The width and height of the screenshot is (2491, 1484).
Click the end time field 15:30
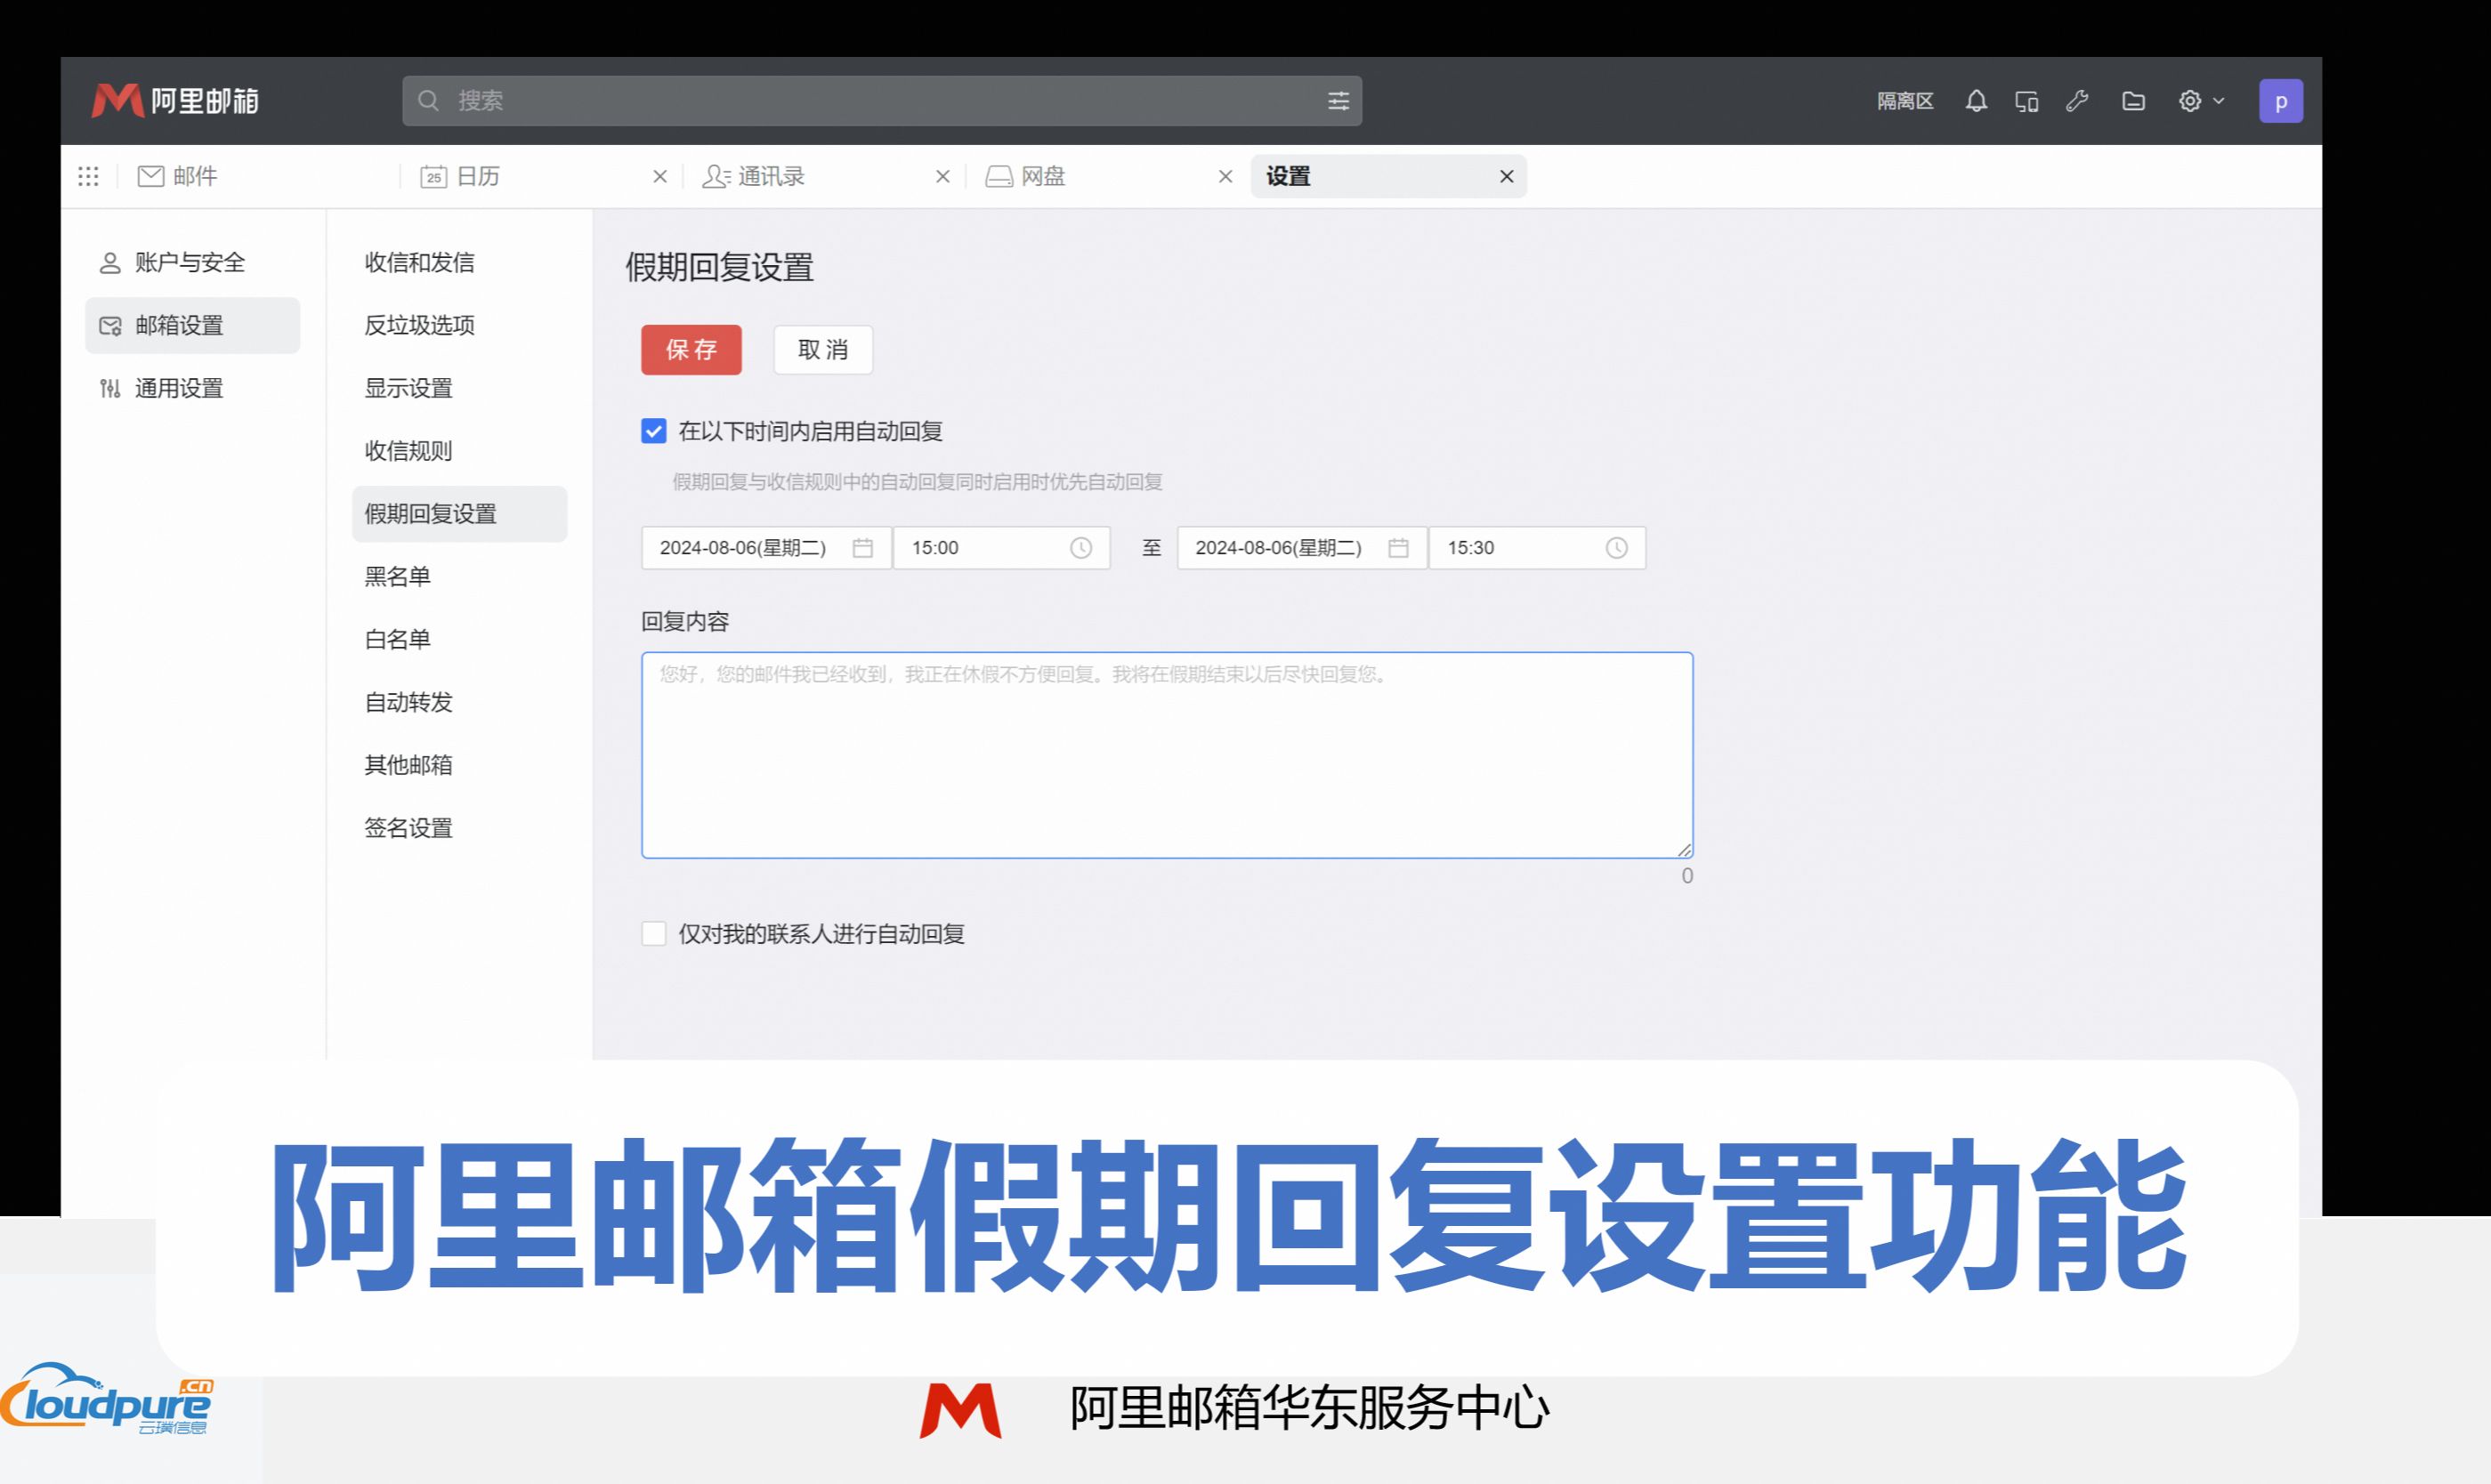pos(1537,548)
